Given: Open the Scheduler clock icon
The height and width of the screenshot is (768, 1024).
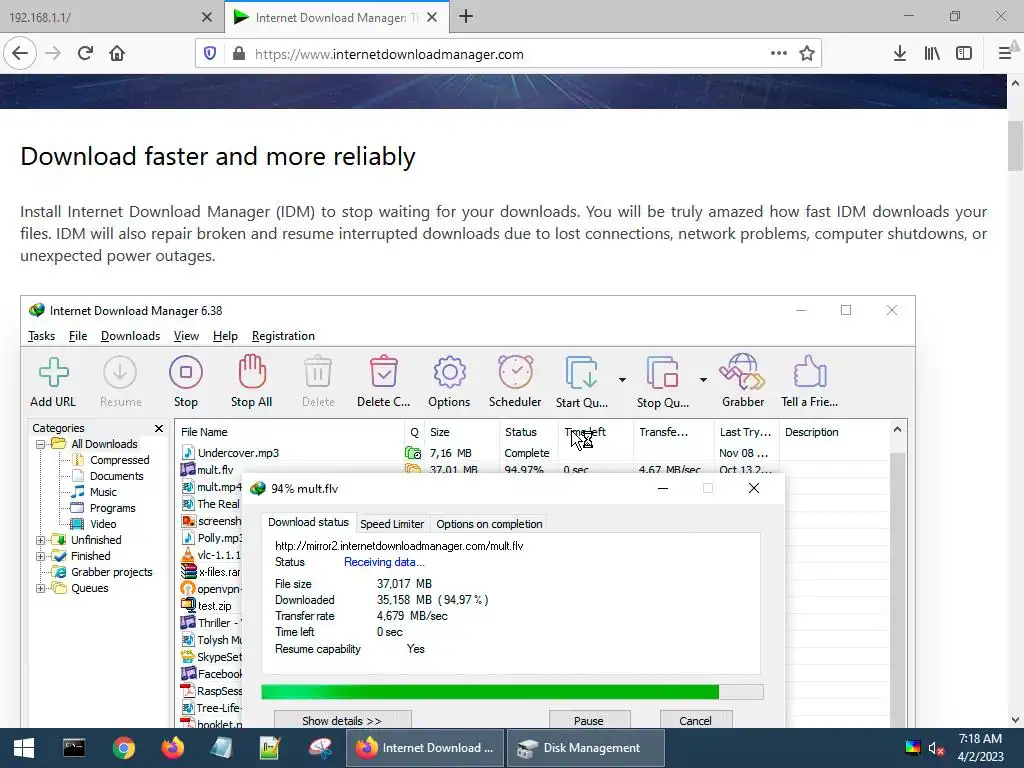Looking at the screenshot, I should pyautogui.click(x=515, y=372).
